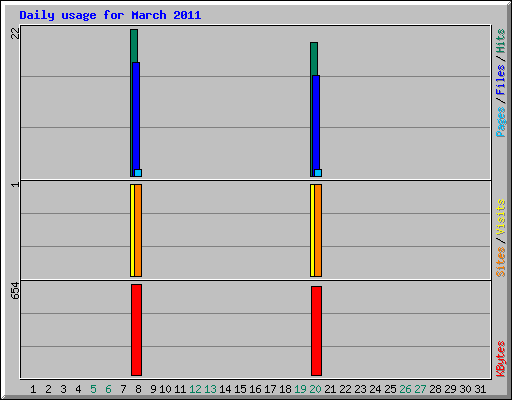
Task: Click the yellow Visits bar on day 20
Action: pyautogui.click(x=312, y=230)
